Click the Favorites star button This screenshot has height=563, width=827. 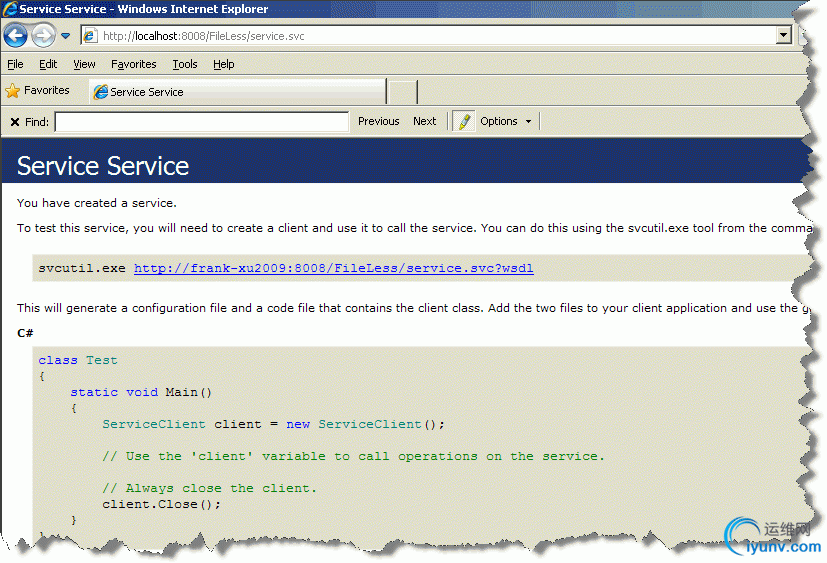coord(37,91)
